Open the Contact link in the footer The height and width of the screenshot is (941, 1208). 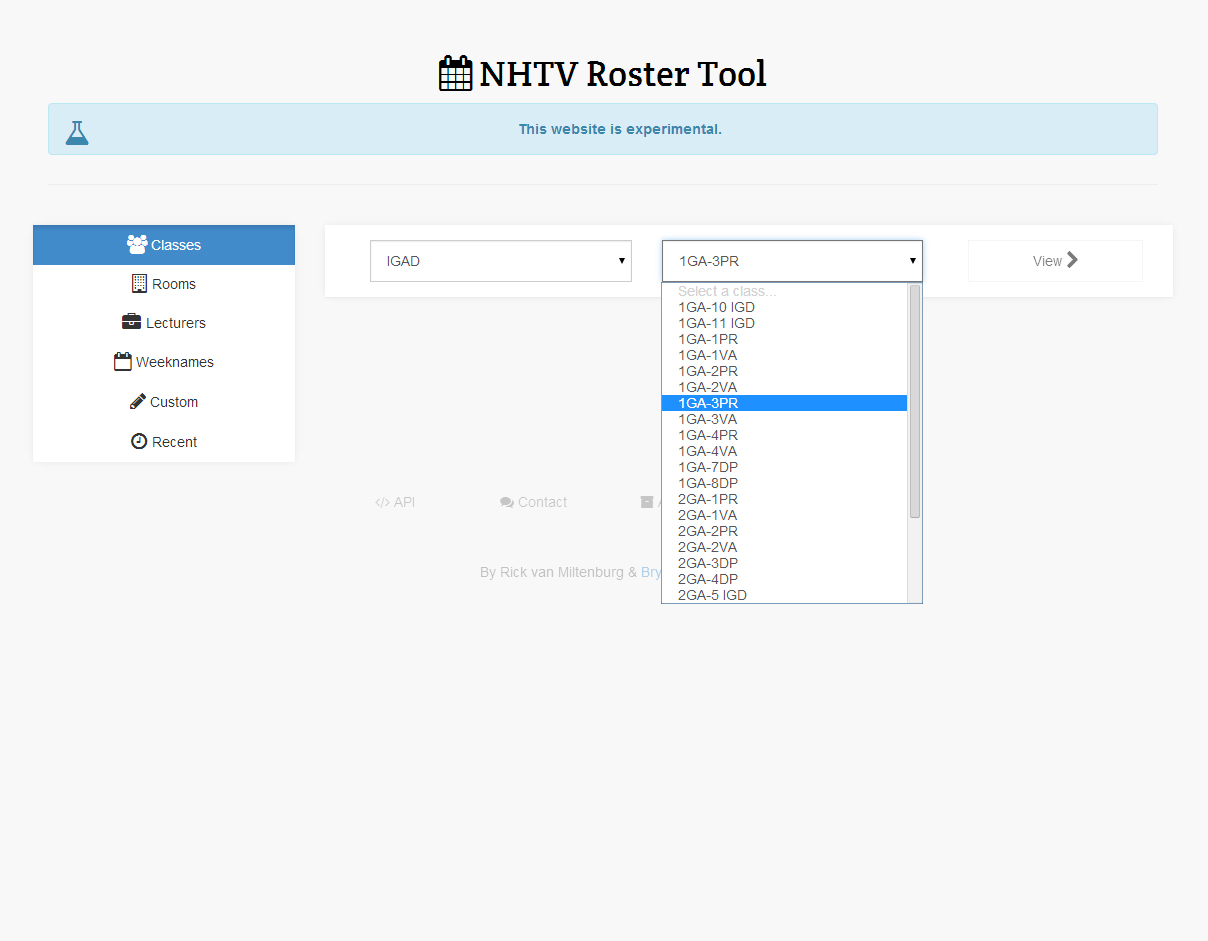(x=534, y=502)
